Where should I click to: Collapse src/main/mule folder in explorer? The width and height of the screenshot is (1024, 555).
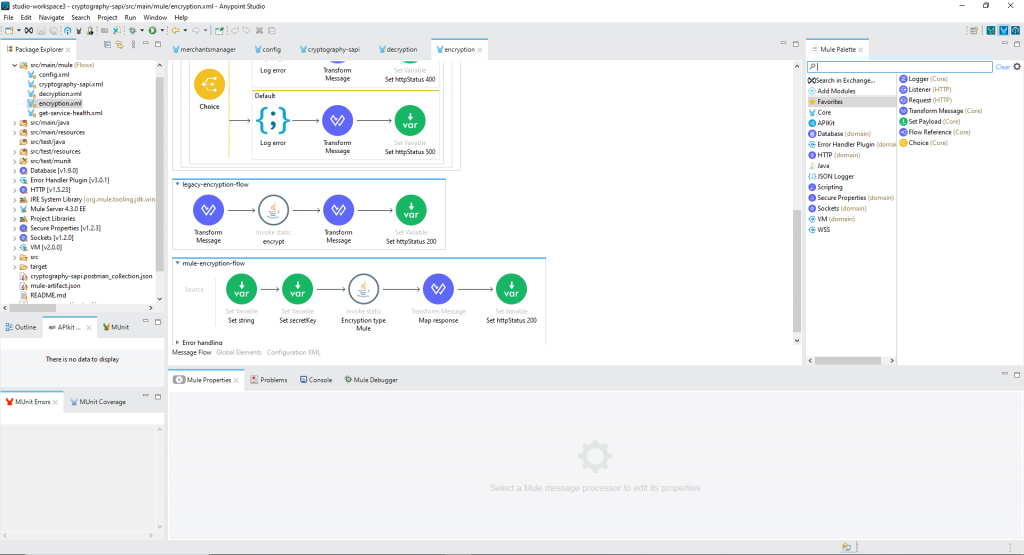pos(14,65)
